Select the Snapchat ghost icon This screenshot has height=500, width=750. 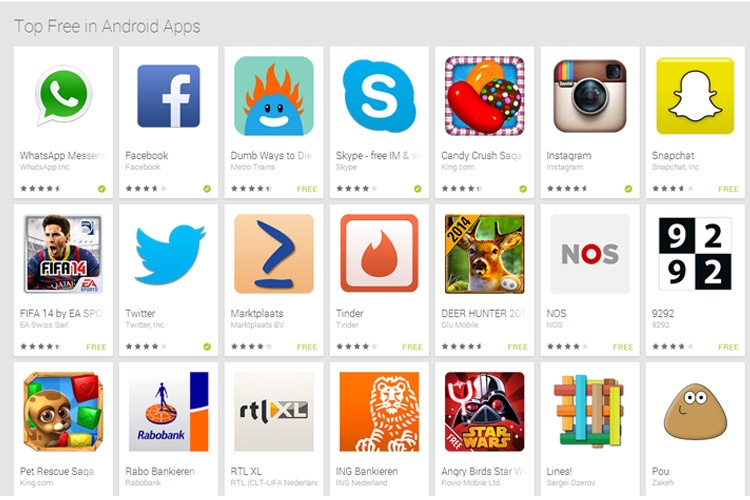[695, 96]
